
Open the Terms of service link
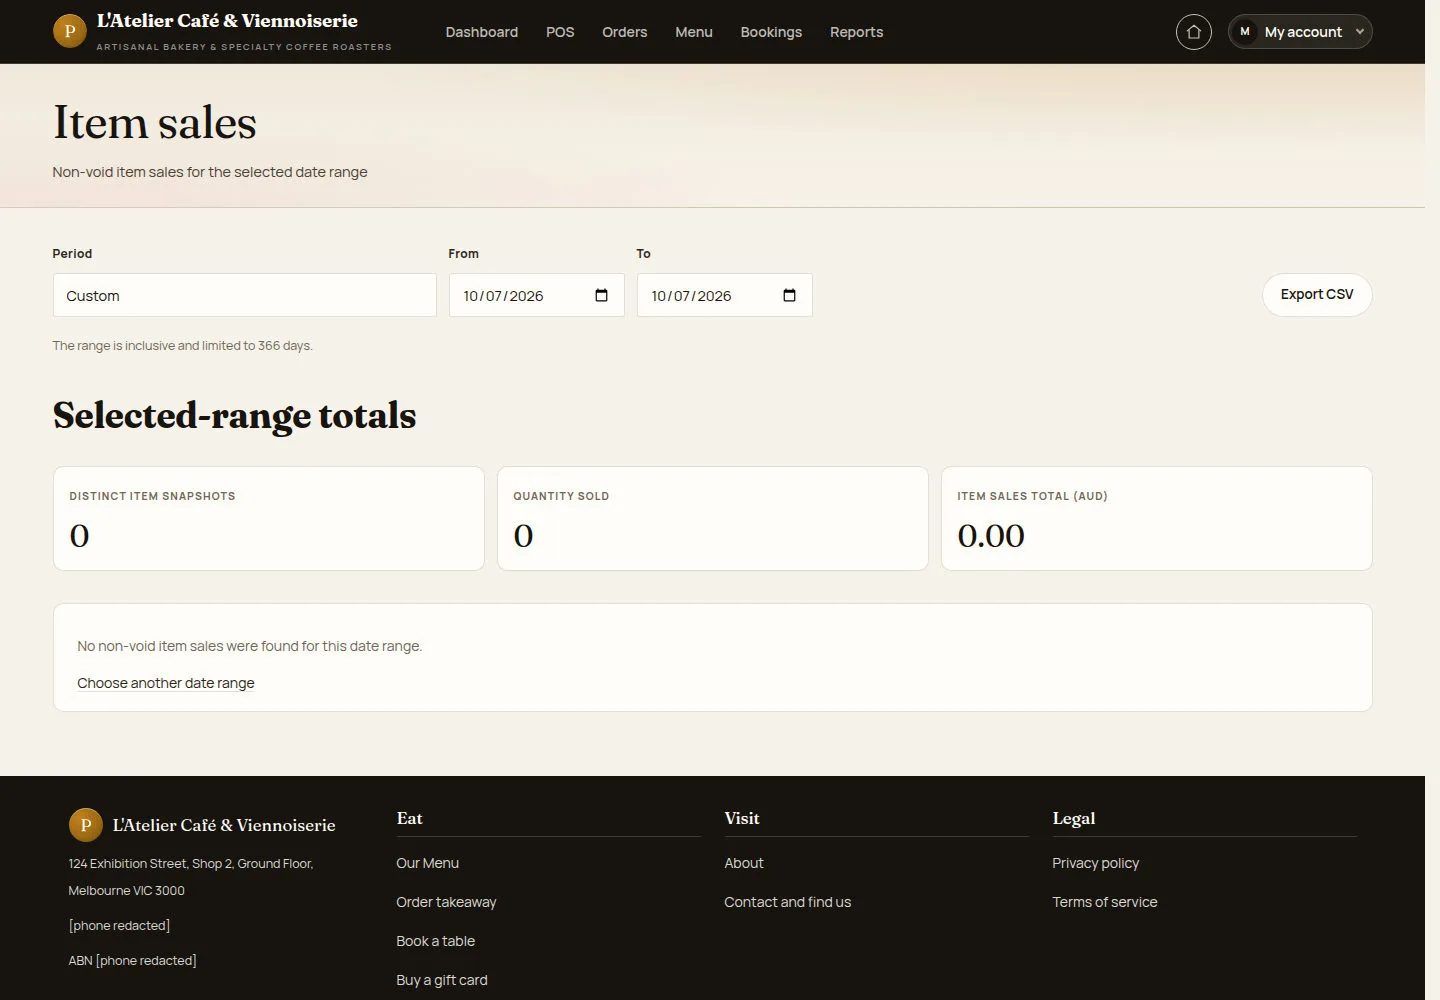[1105, 902]
